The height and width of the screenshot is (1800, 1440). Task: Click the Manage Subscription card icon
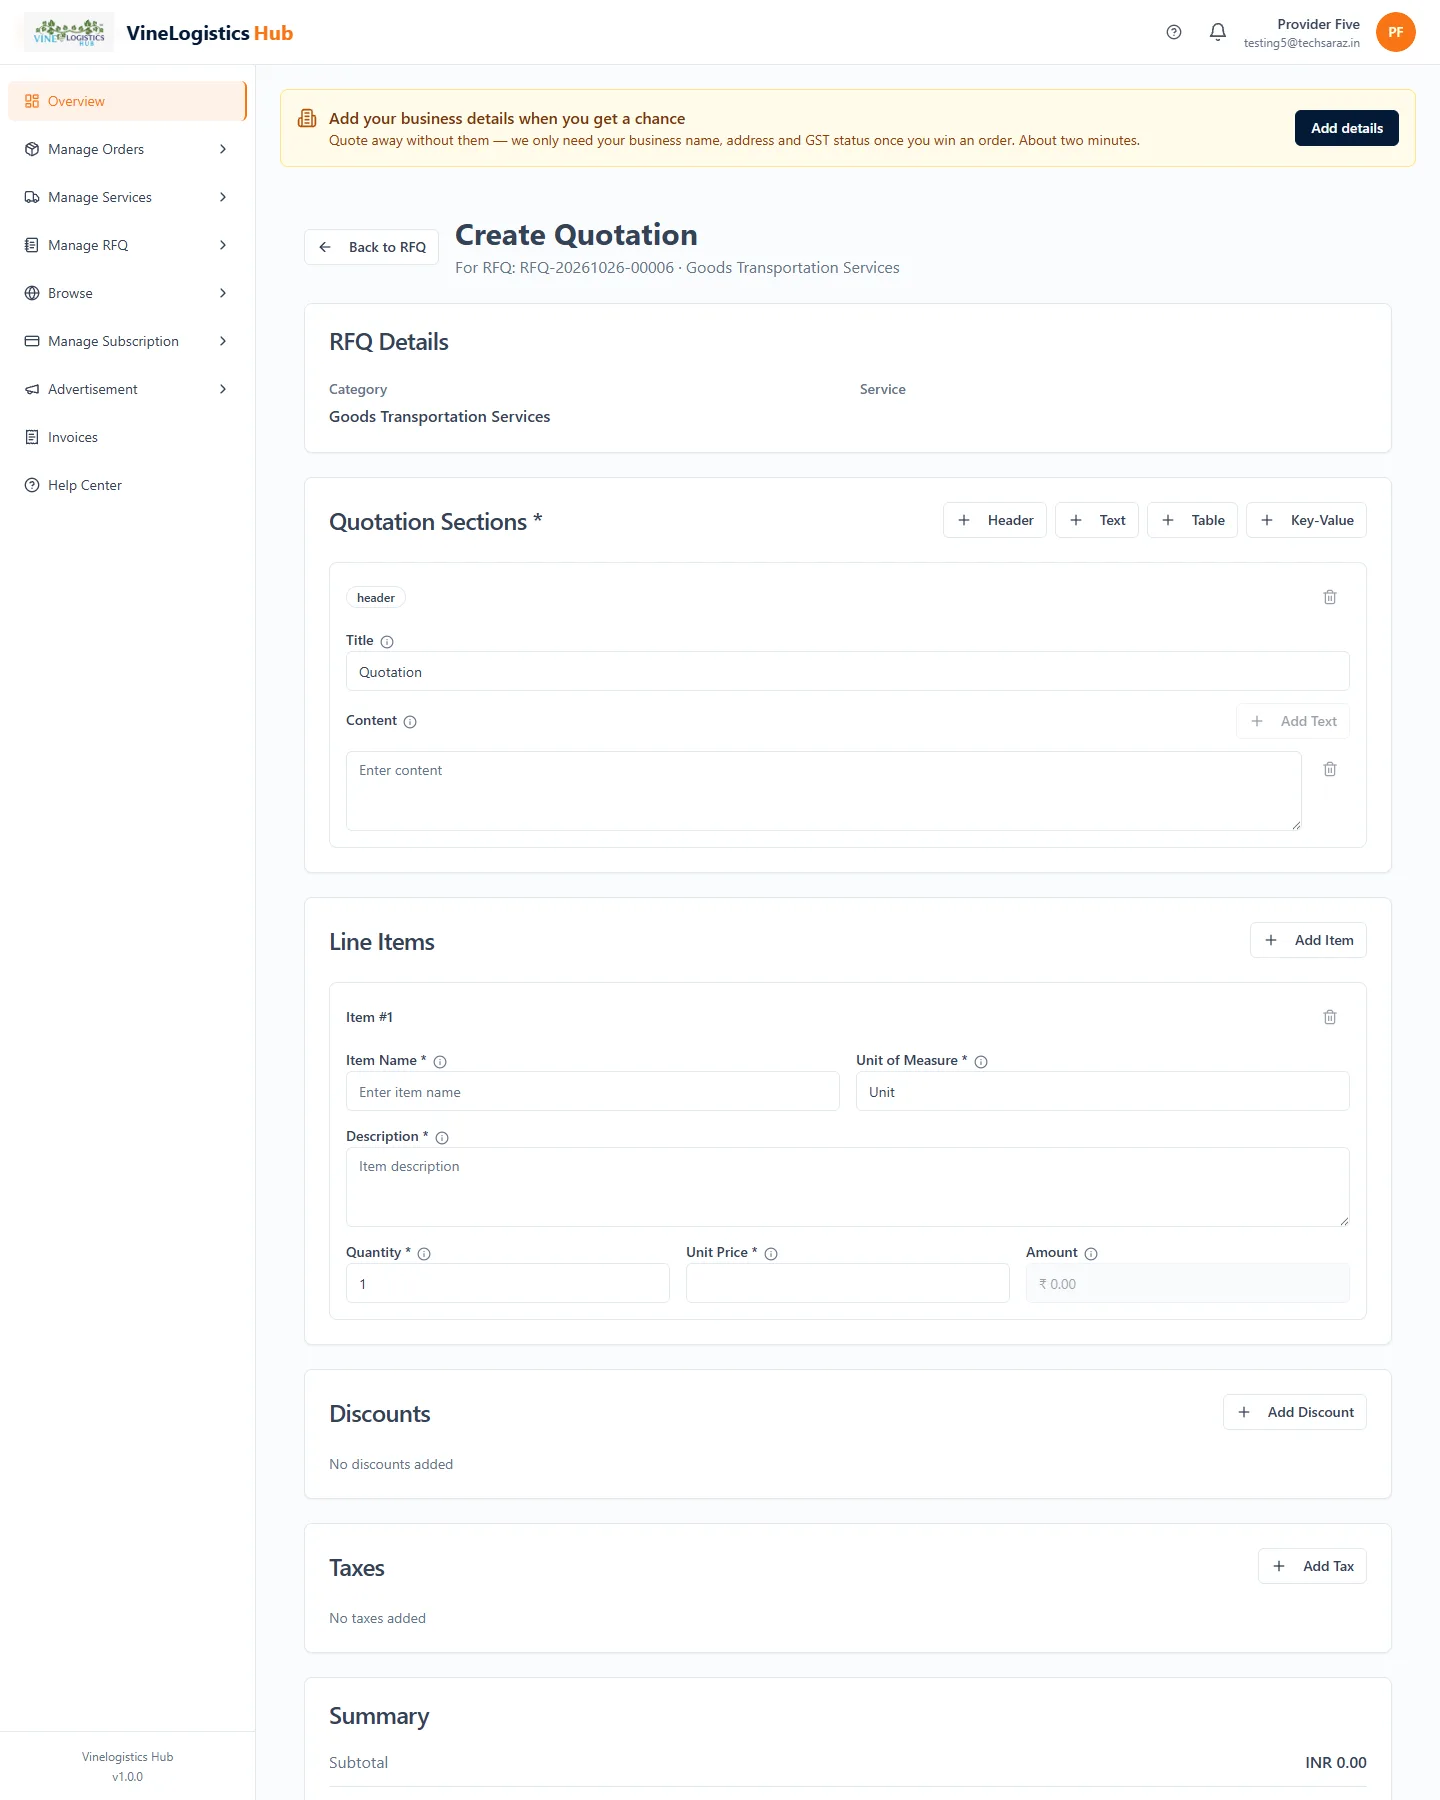[x=32, y=341]
